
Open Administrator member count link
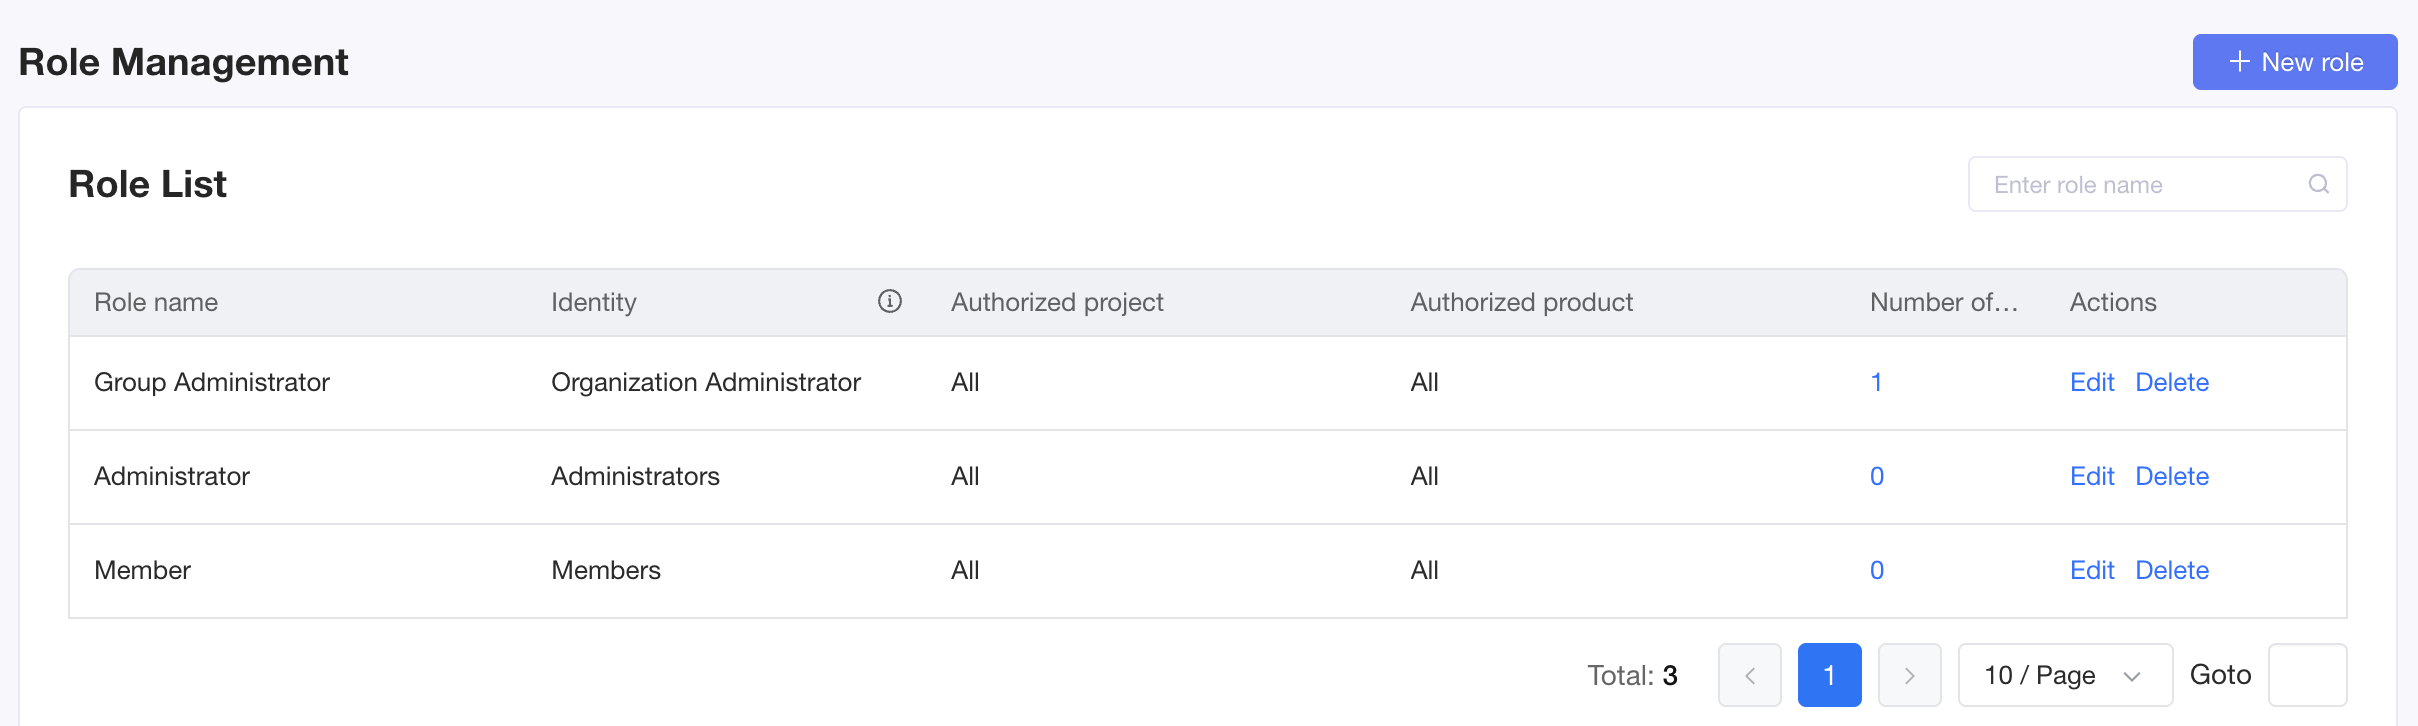click(x=1877, y=476)
